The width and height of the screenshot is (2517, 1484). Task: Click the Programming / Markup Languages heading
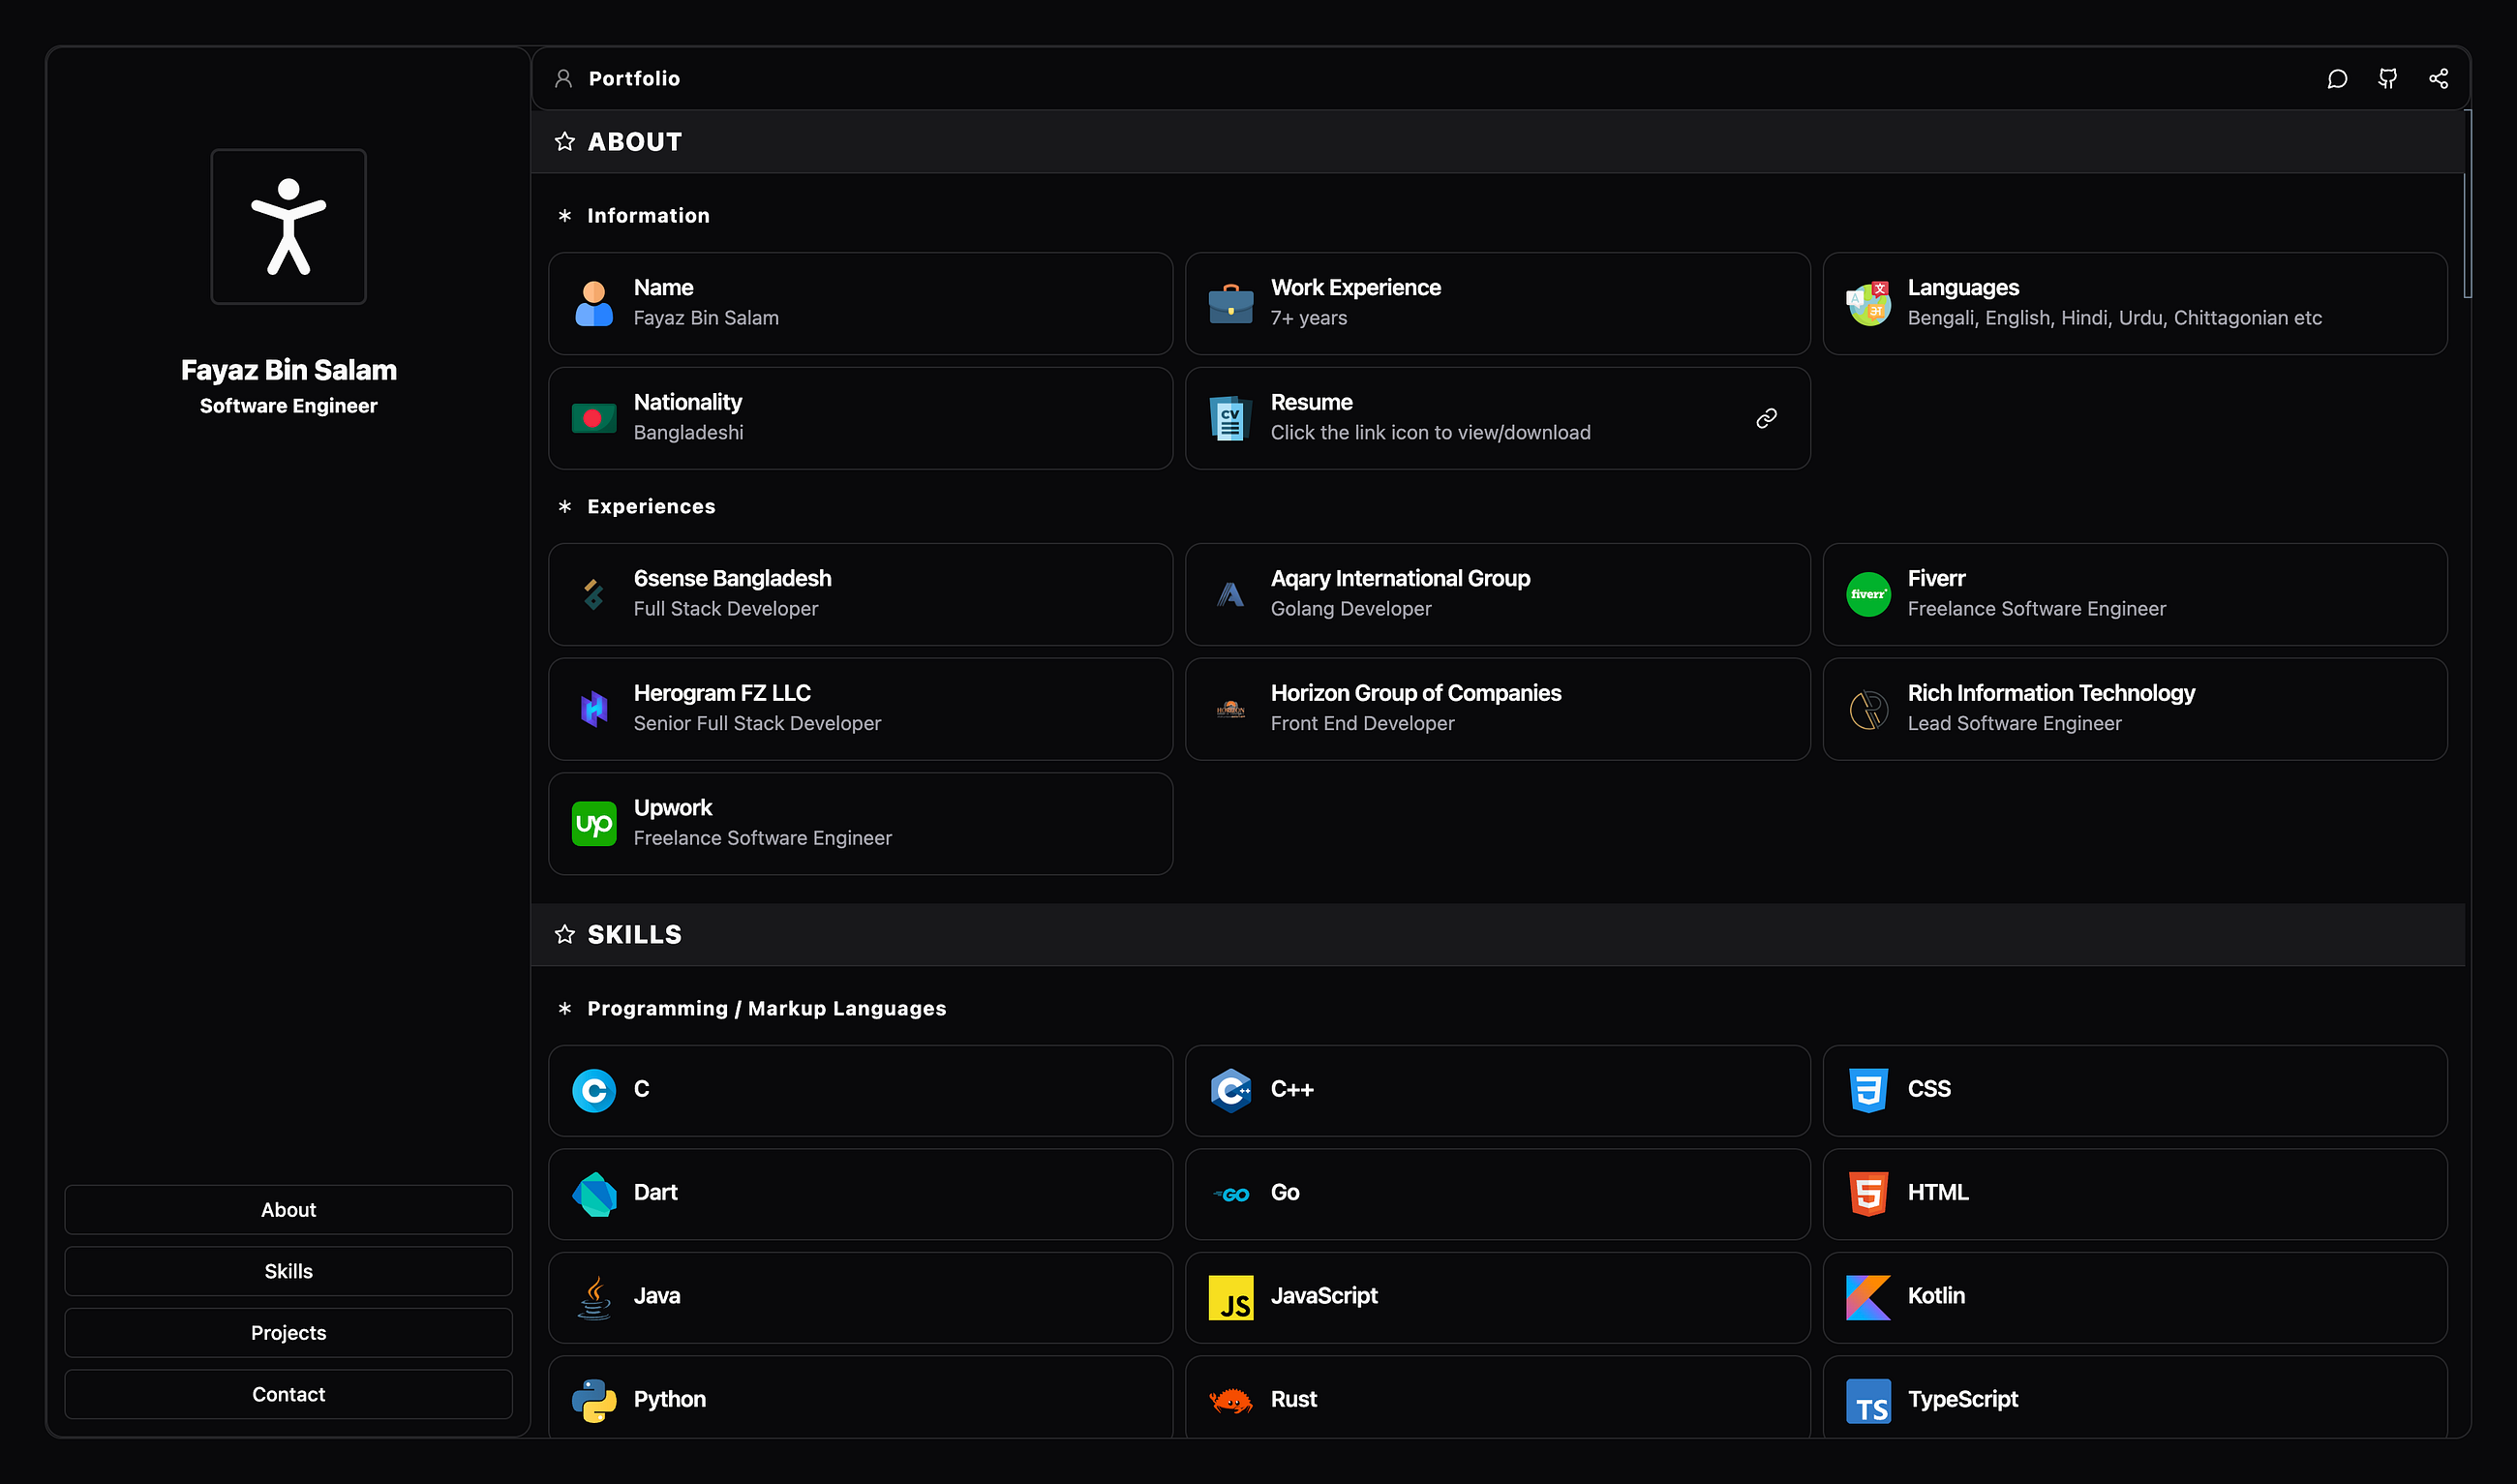[766, 1008]
